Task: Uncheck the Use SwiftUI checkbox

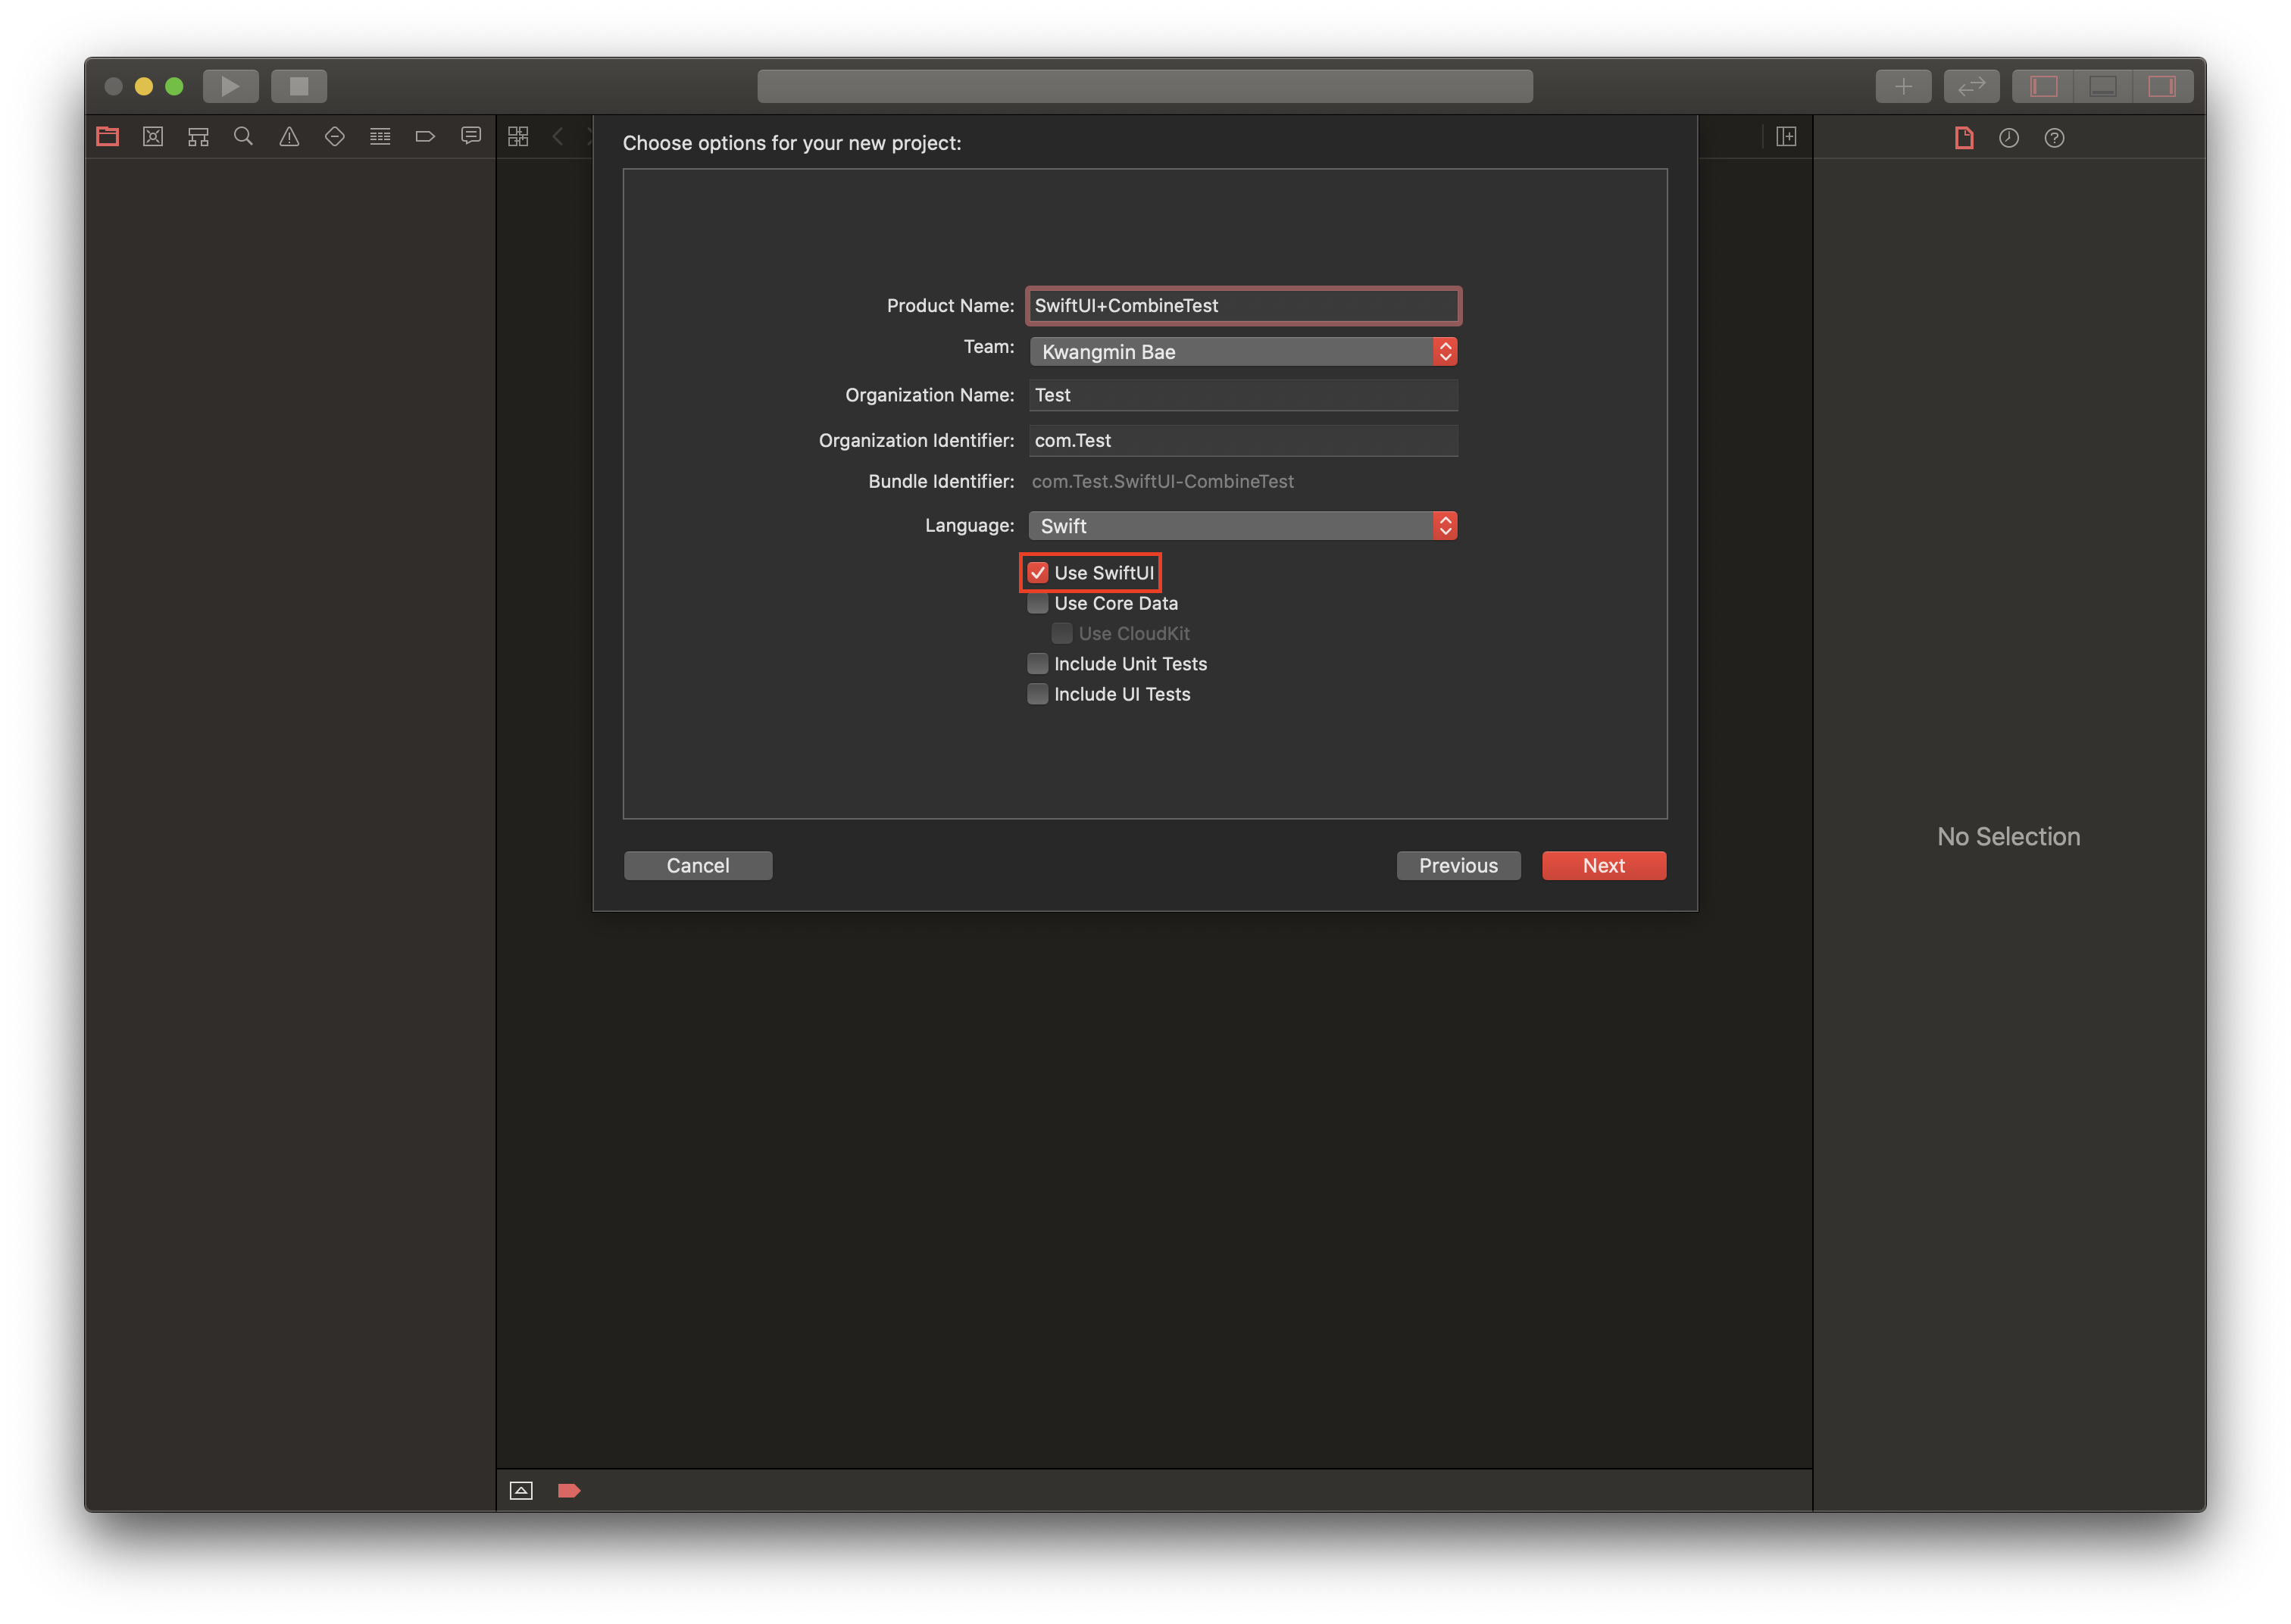Action: (1038, 573)
